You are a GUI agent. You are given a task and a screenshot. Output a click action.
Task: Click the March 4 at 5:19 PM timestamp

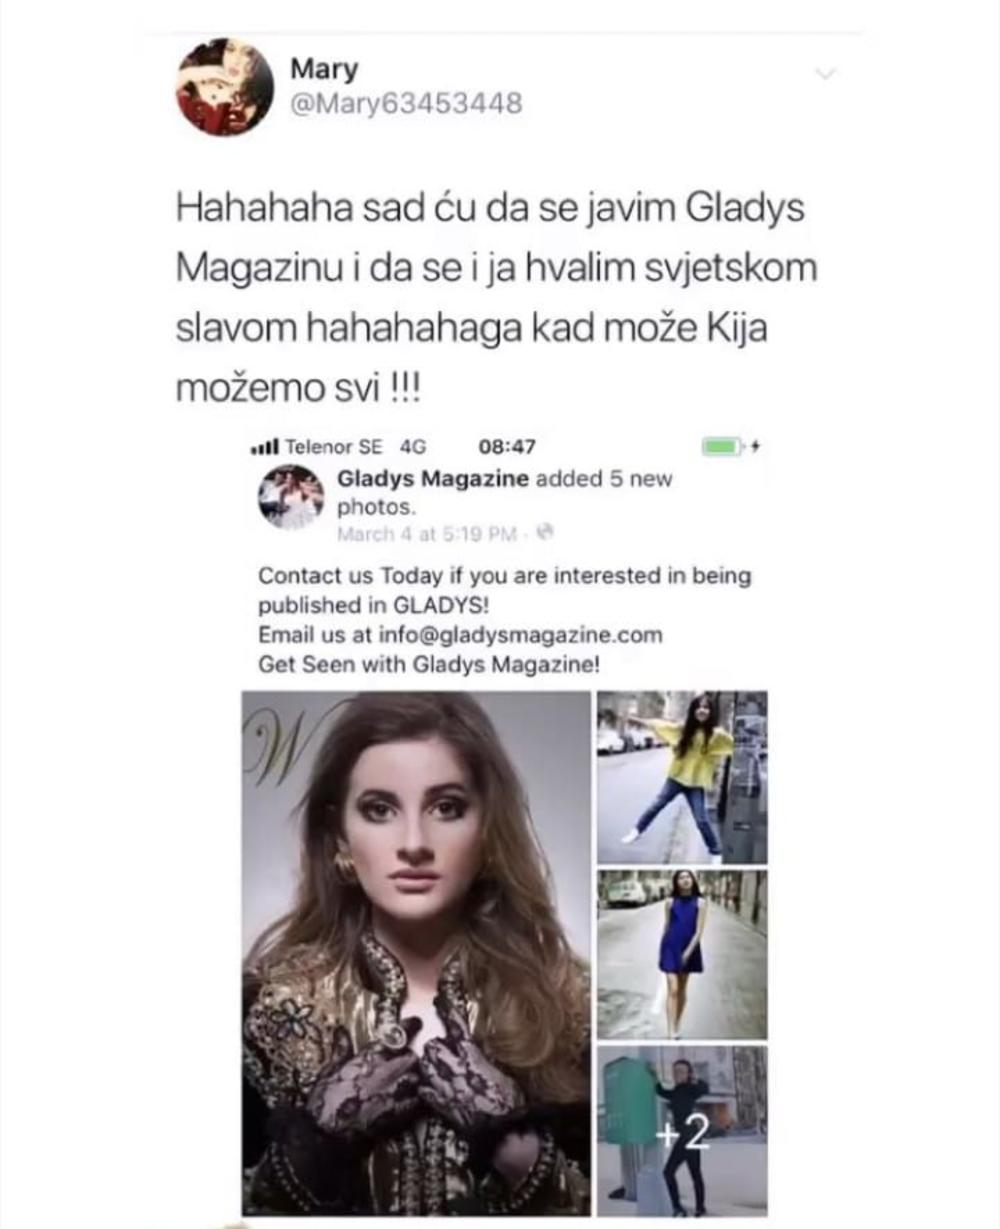click(x=425, y=534)
